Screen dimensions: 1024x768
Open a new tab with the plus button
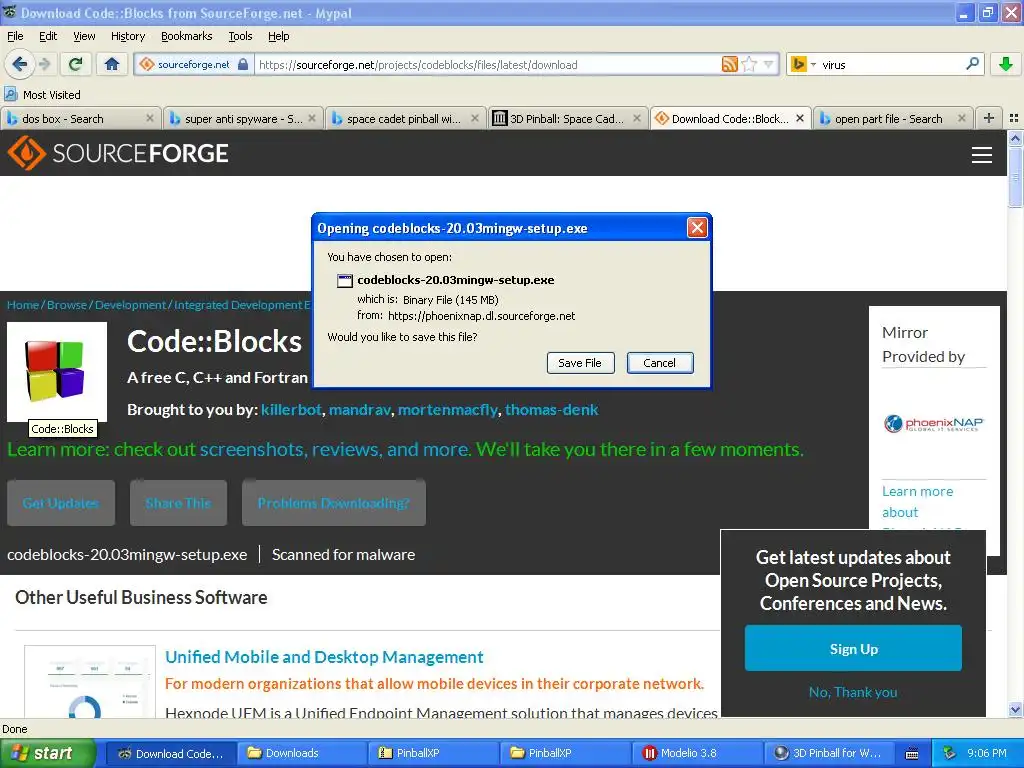coord(989,118)
